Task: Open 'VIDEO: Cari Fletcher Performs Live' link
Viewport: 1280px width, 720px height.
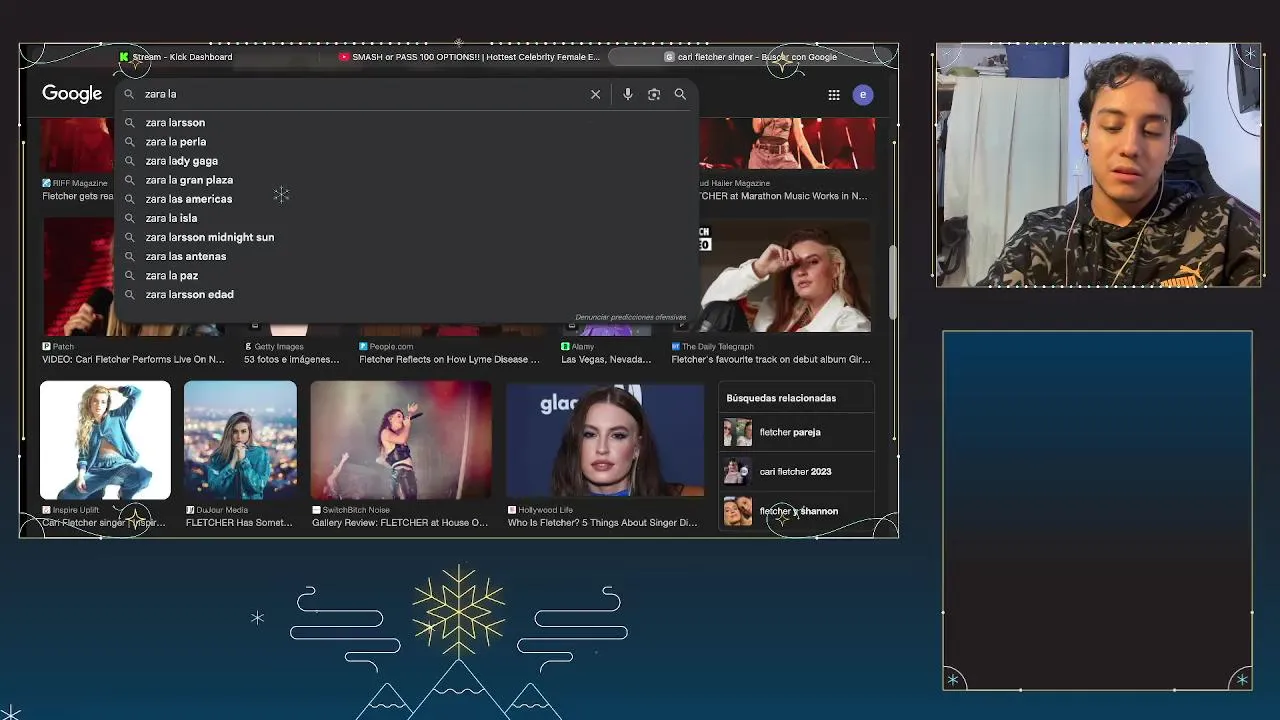Action: (x=134, y=360)
